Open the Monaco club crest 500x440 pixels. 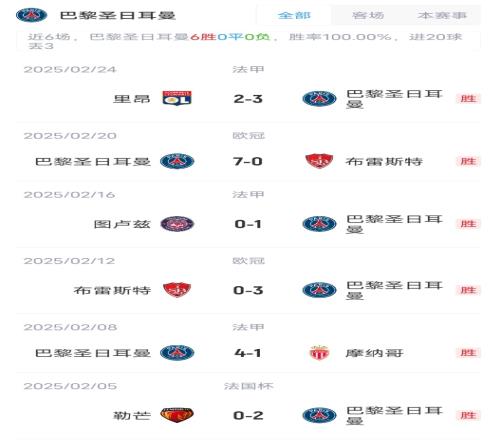[x=319, y=353]
